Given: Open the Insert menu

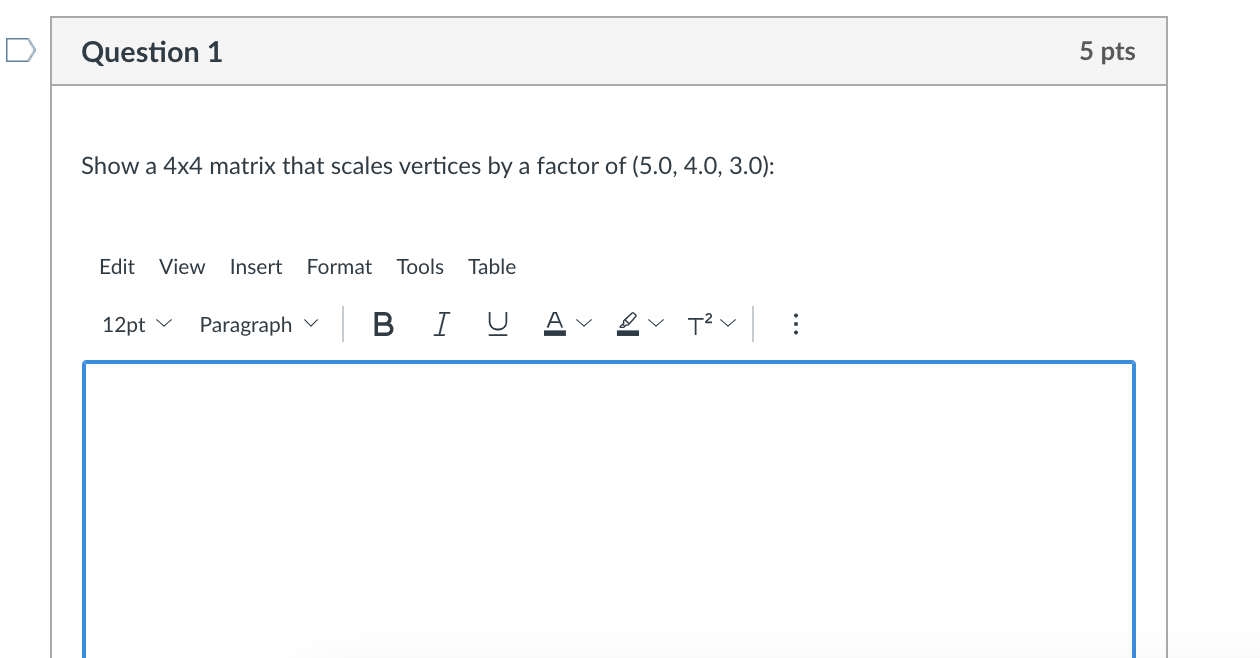Looking at the screenshot, I should pos(256,267).
